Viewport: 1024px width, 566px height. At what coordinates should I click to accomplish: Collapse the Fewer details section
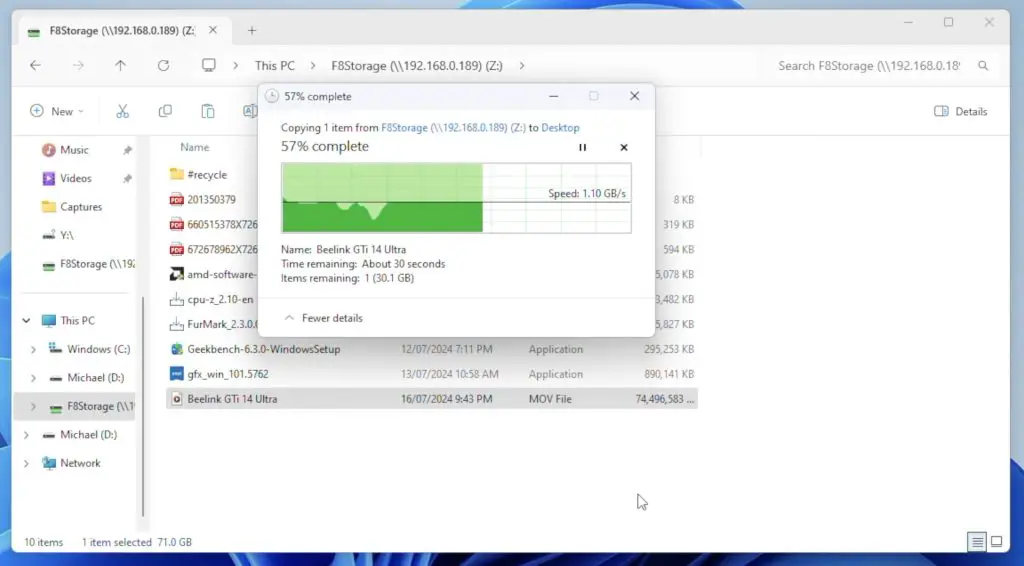click(323, 318)
